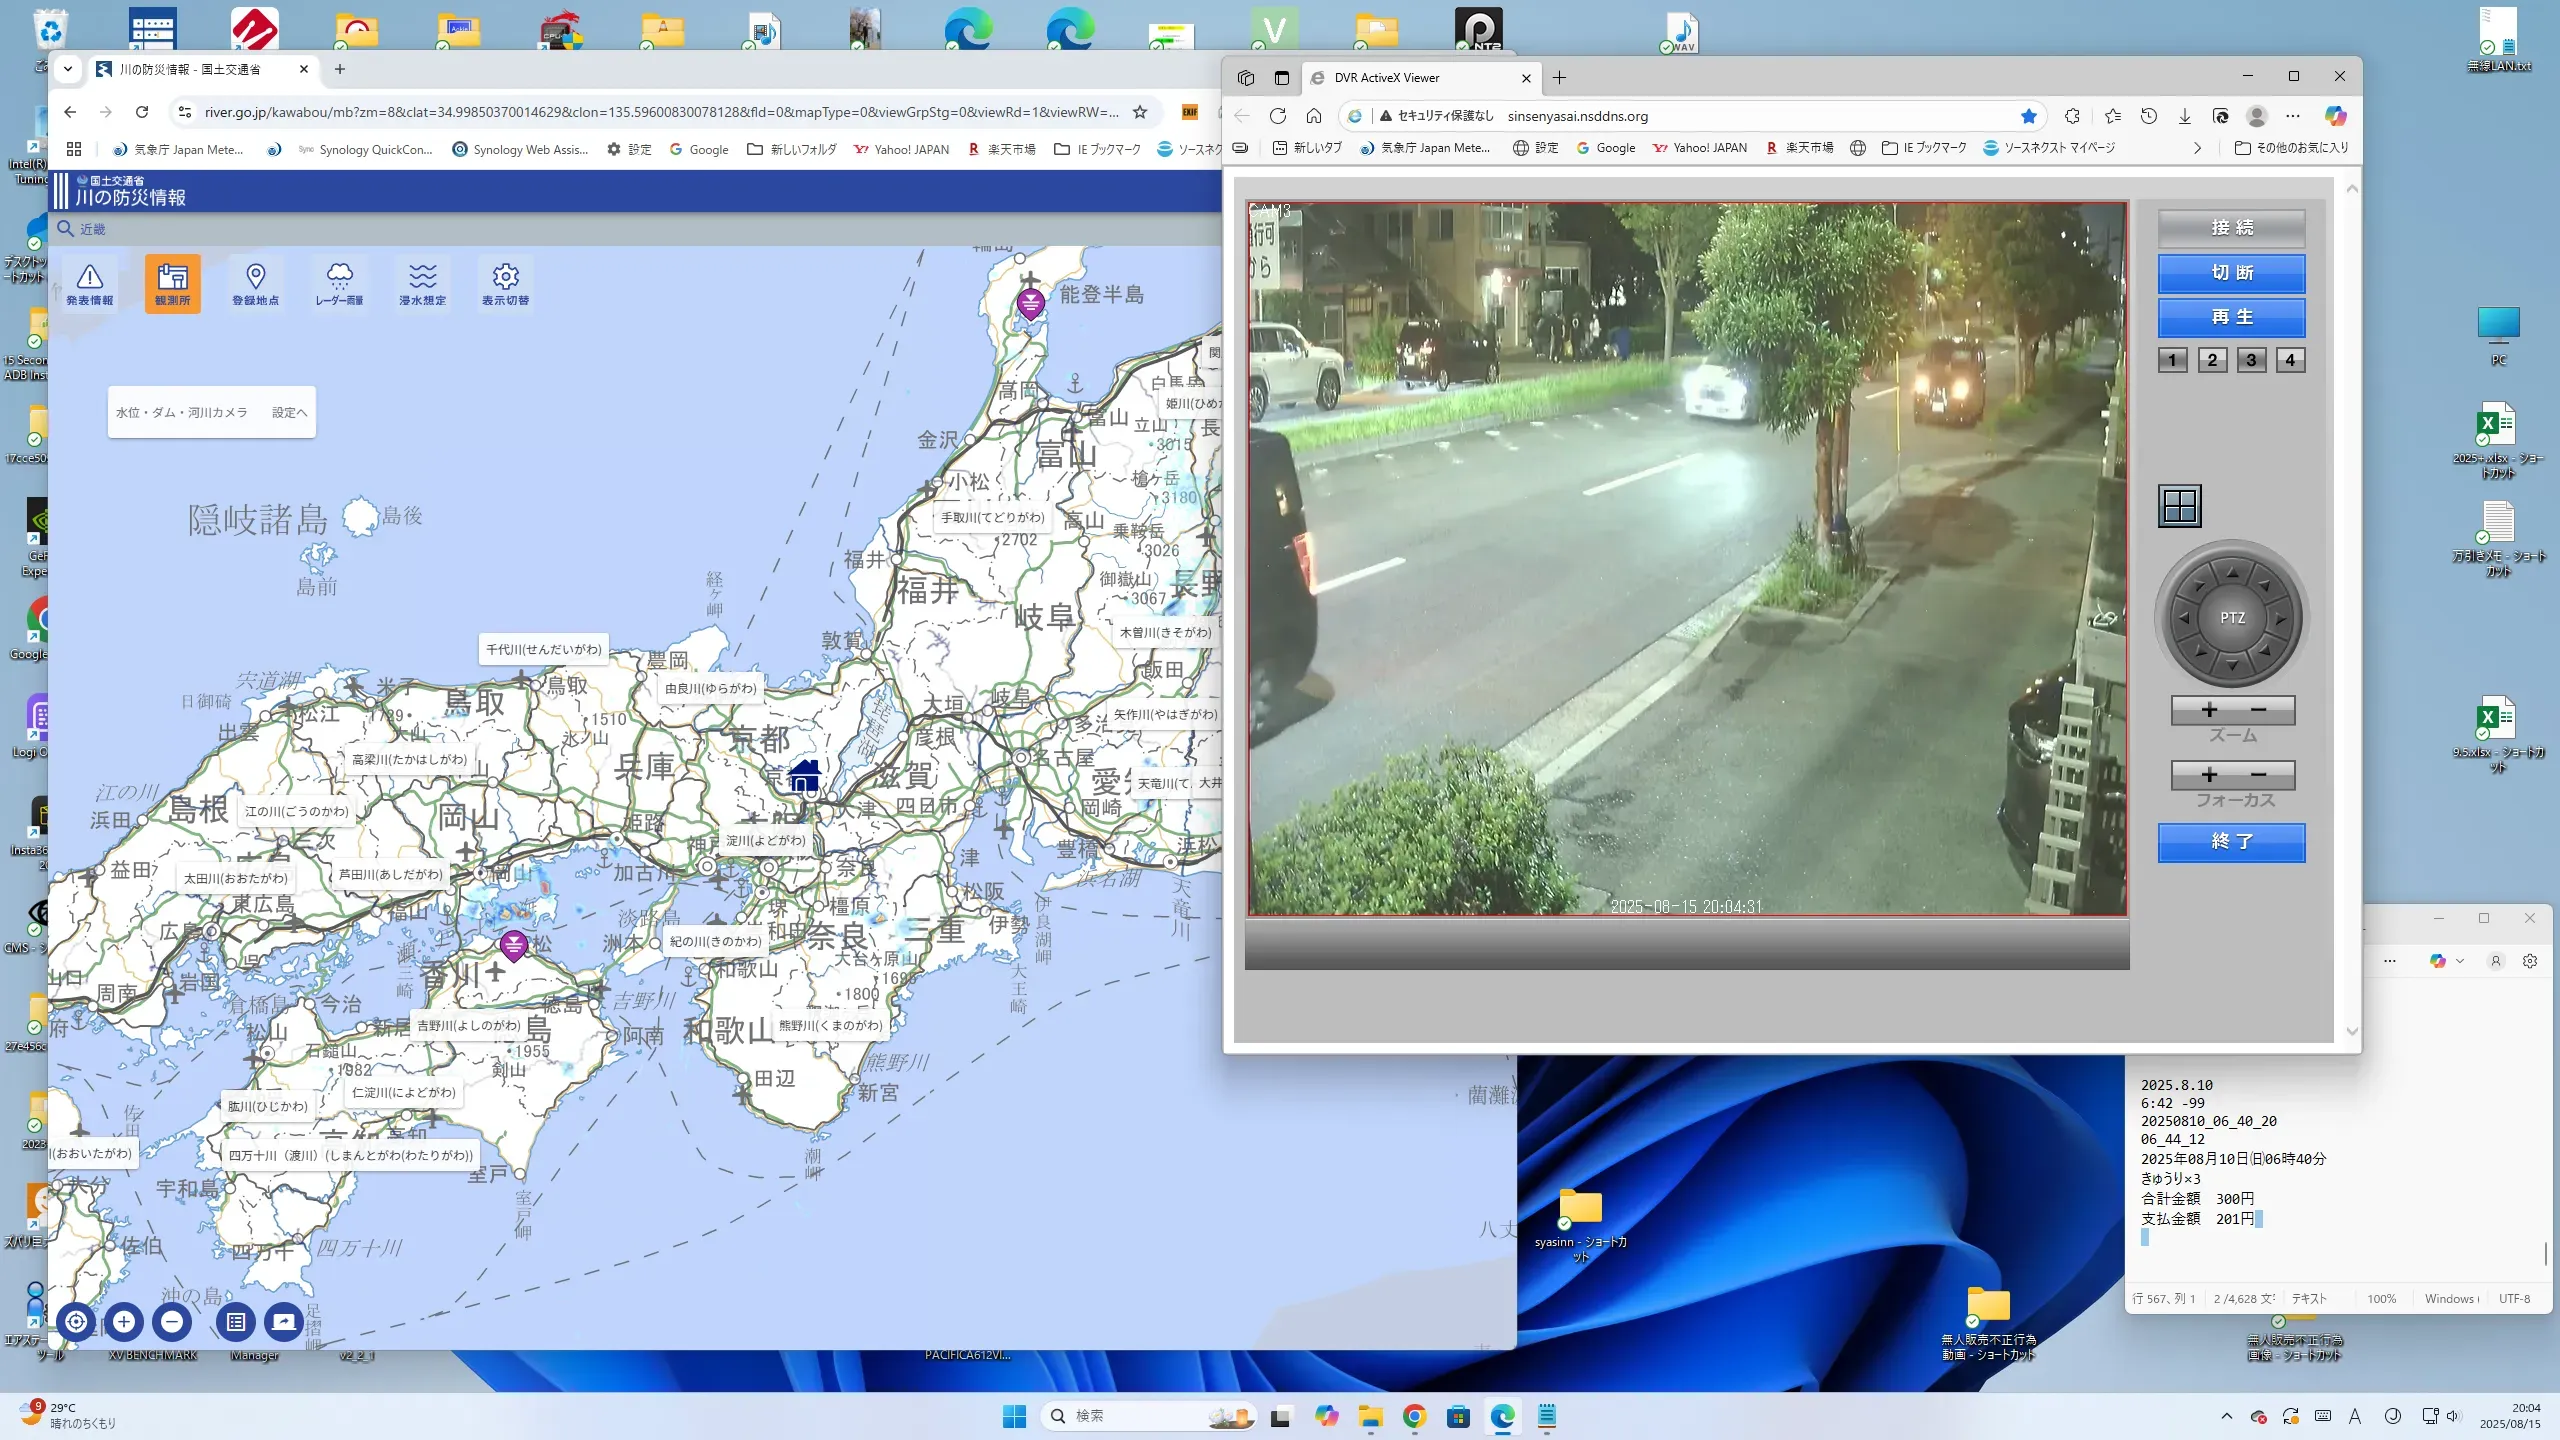Screen dimensions: 2560x1440
Task: Show hidden system tray icons chevron
Action: point(2226,1416)
